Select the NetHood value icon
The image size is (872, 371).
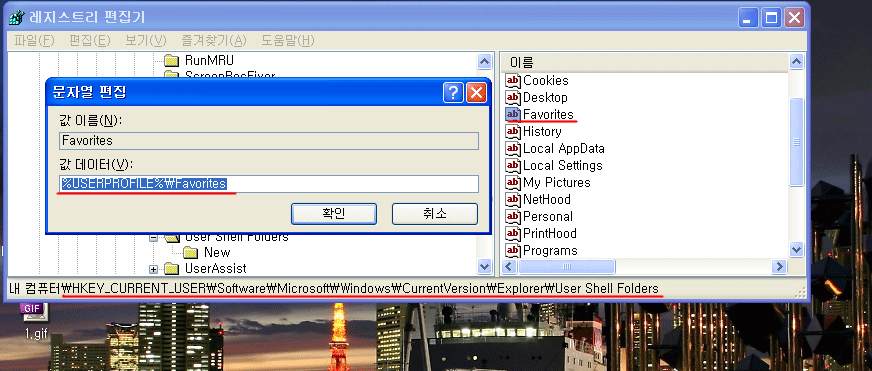(x=512, y=199)
